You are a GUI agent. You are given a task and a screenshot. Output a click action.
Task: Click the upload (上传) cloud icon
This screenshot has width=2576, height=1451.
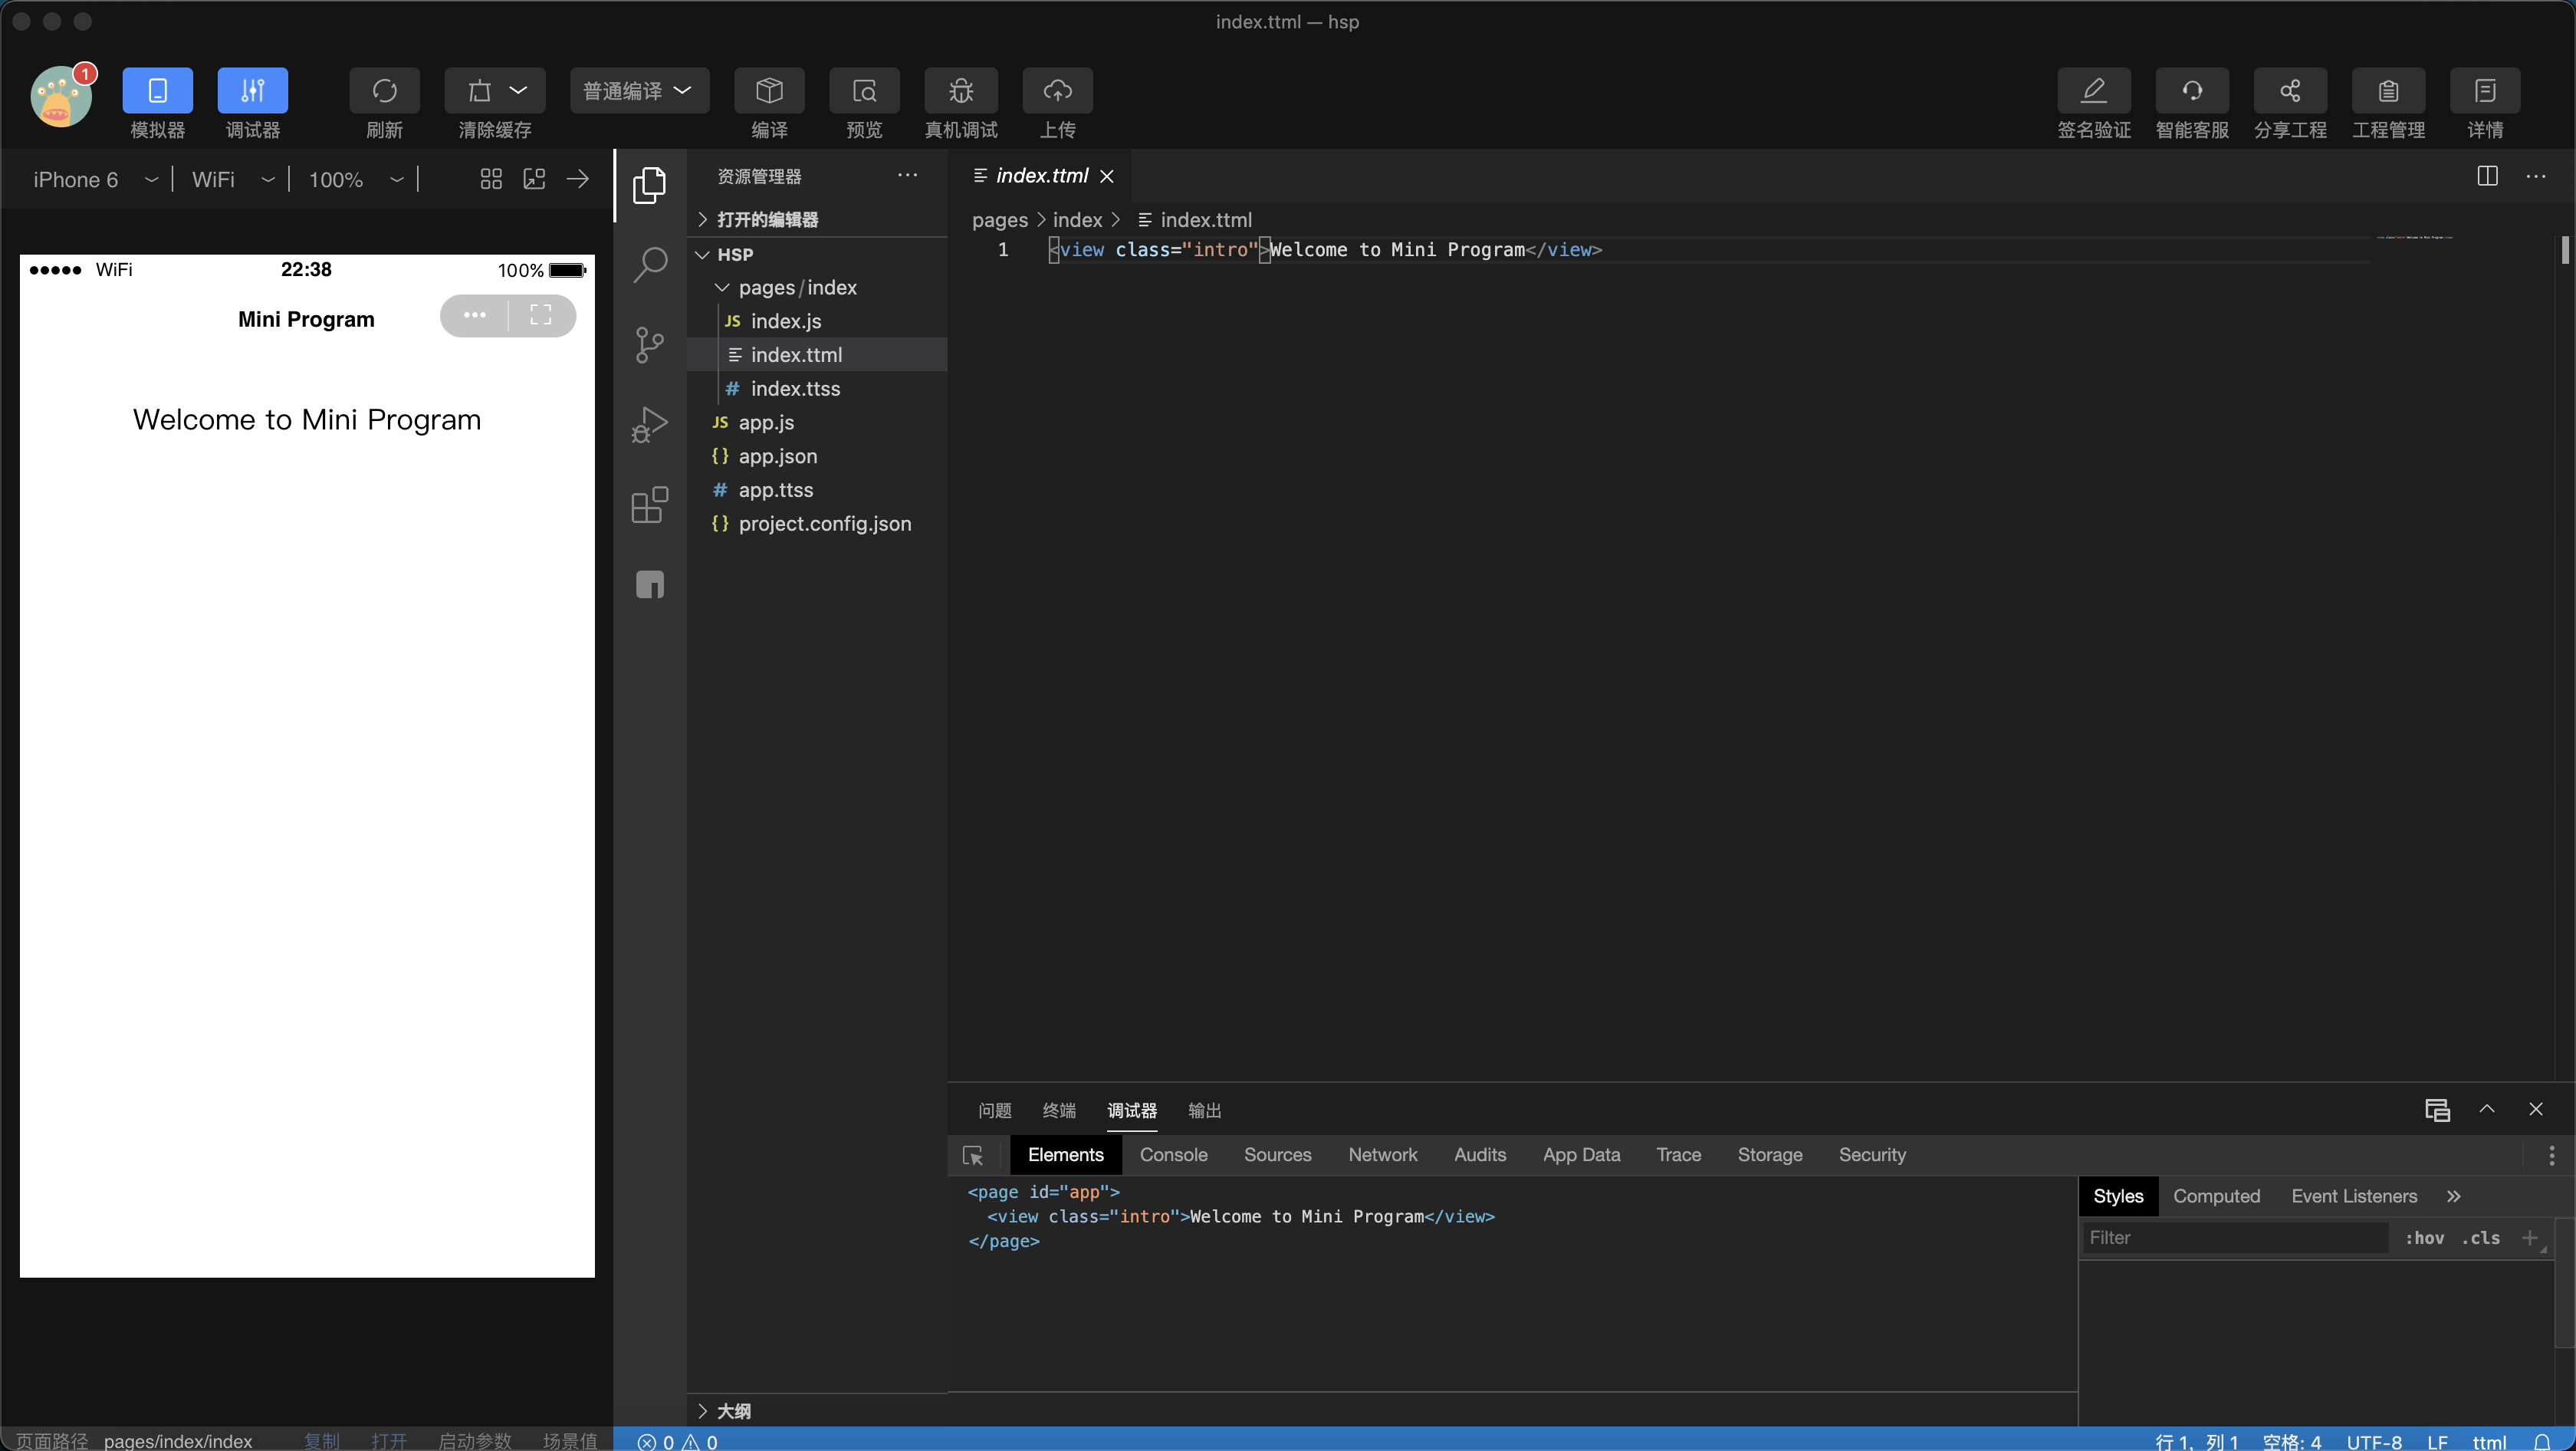[x=1057, y=91]
